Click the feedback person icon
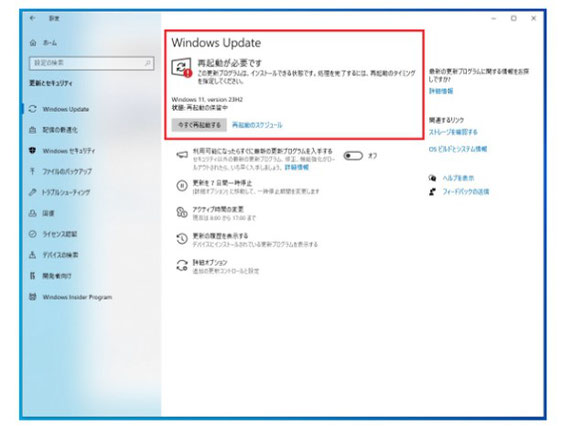Image resolution: width=573 pixels, height=426 pixels. click(x=432, y=191)
